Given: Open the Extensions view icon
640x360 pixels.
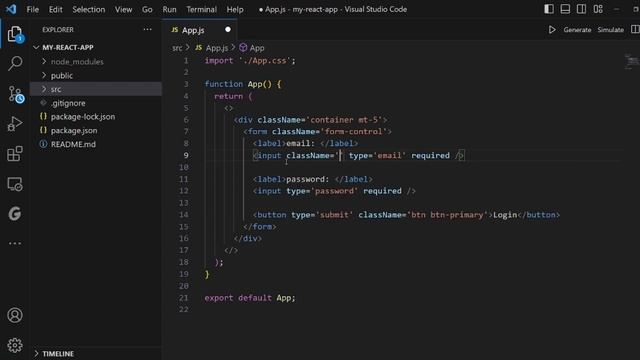Looking at the screenshot, I should click(x=15, y=154).
